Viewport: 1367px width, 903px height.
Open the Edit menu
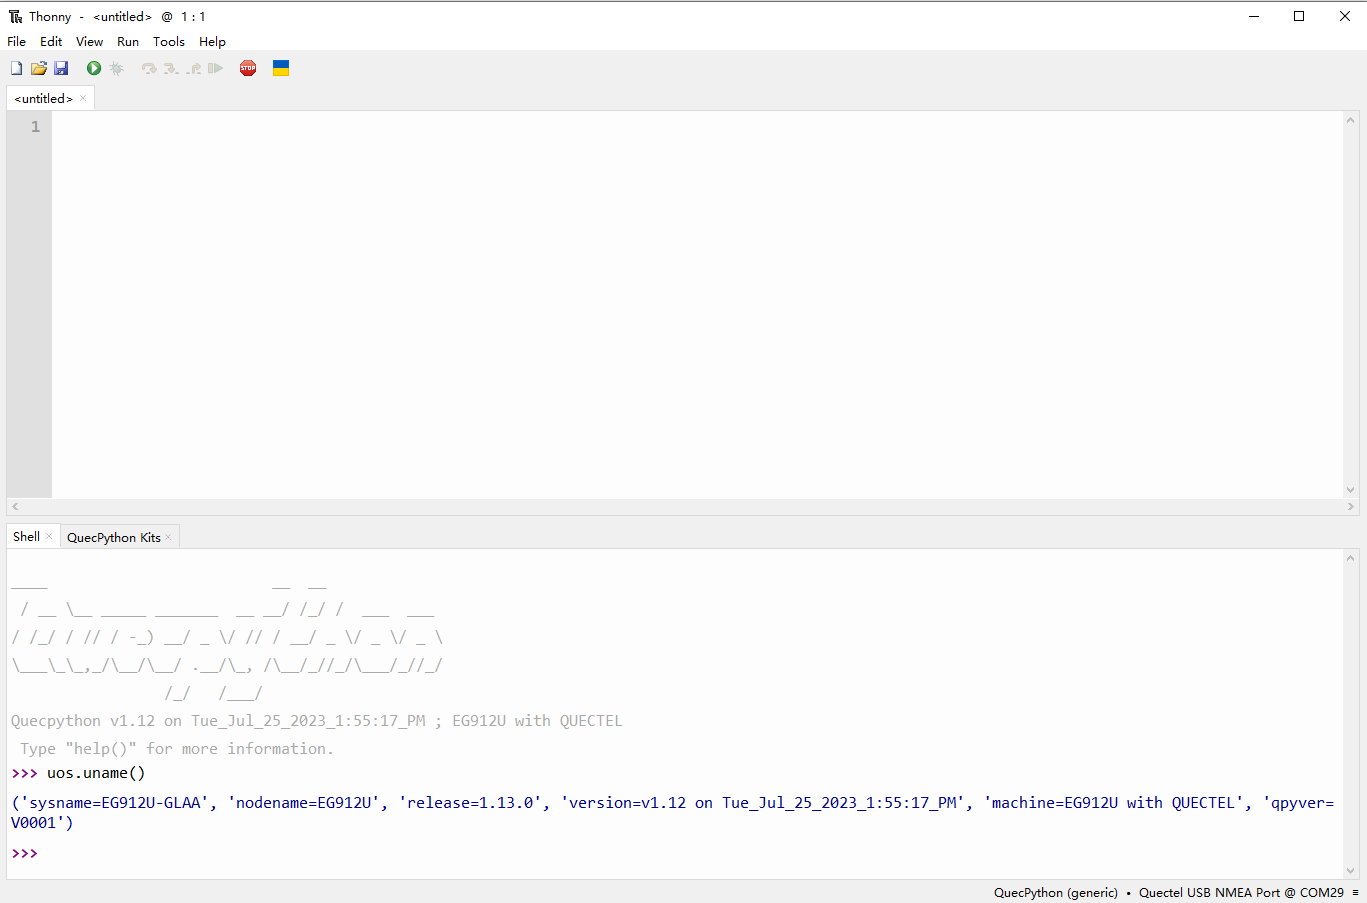pos(51,41)
